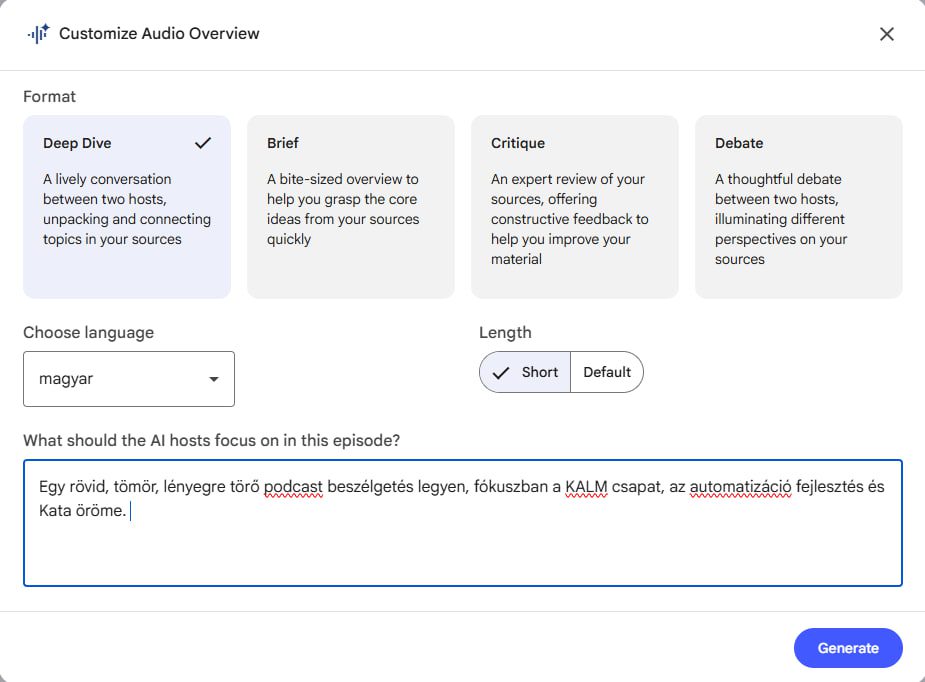Viewport: 925px width, 682px height.
Task: Click the 'Customize Audio Overview' title
Action: pyautogui.click(x=159, y=34)
